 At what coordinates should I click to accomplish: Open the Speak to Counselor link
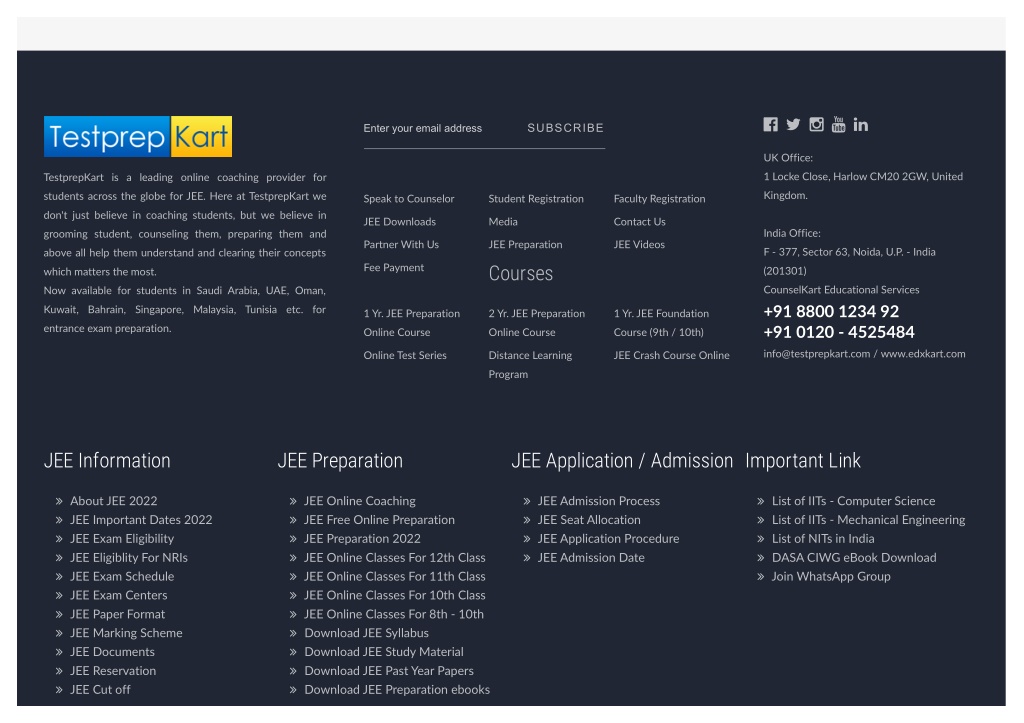point(409,199)
